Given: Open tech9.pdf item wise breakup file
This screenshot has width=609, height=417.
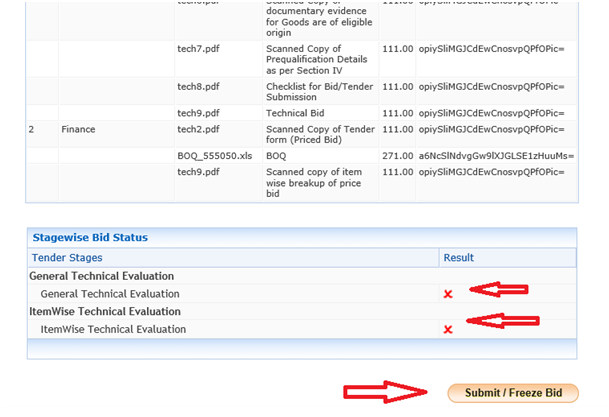Looking at the screenshot, I should [197, 172].
